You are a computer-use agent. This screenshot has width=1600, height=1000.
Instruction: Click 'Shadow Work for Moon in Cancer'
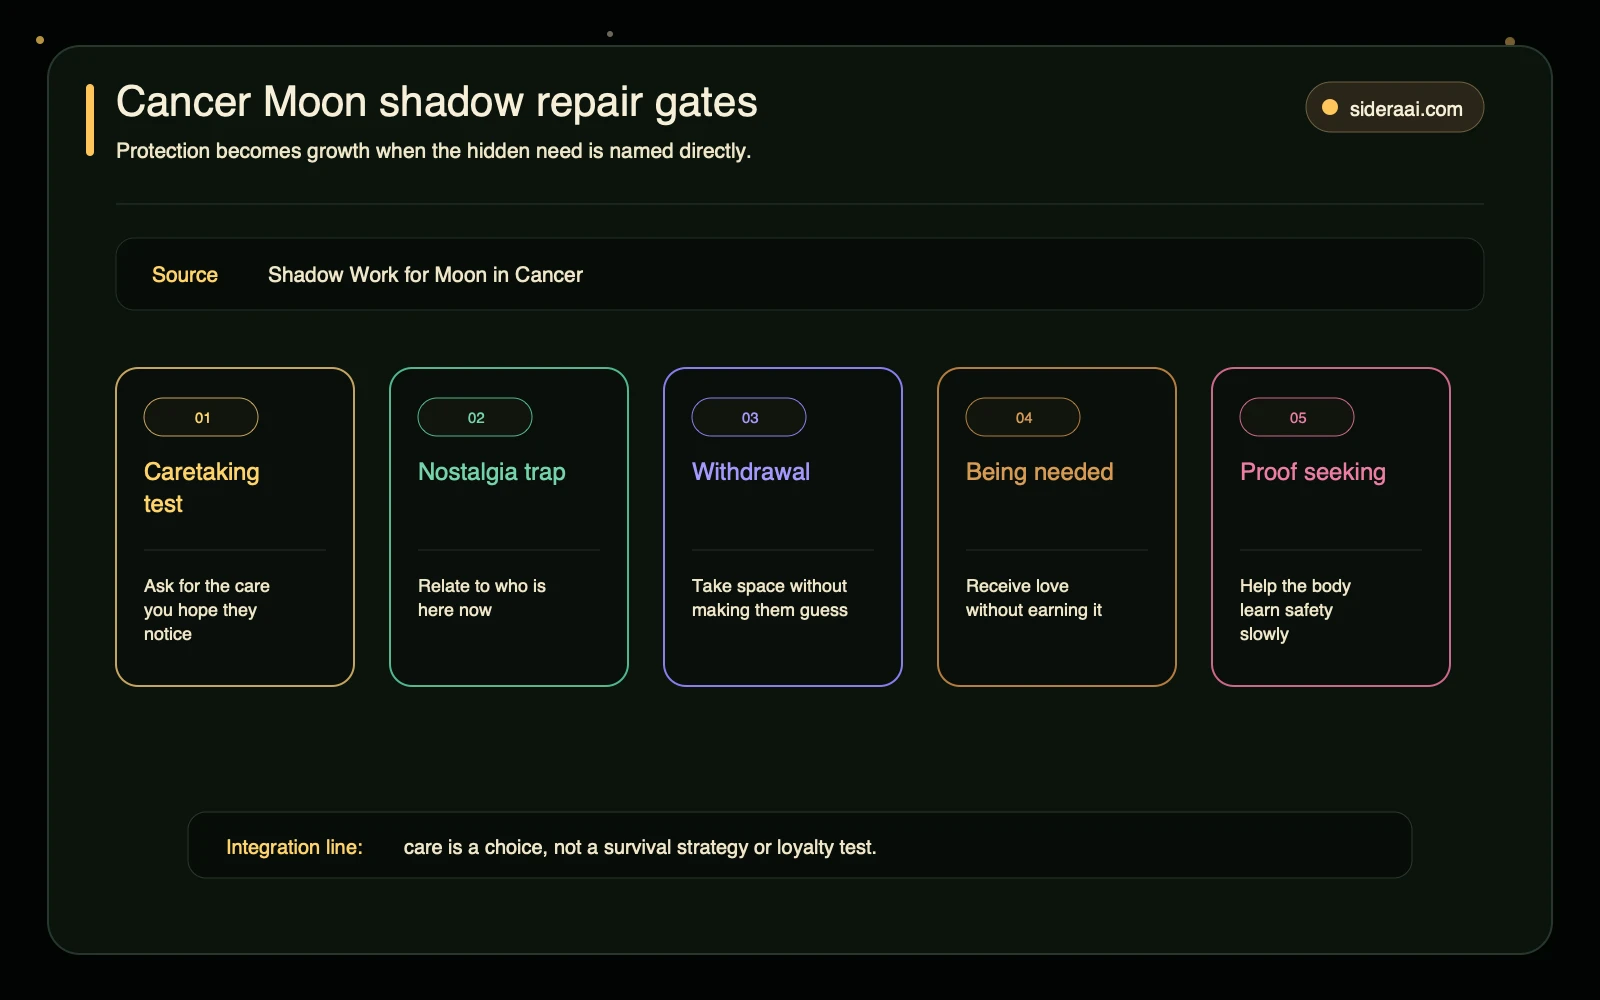tap(425, 275)
